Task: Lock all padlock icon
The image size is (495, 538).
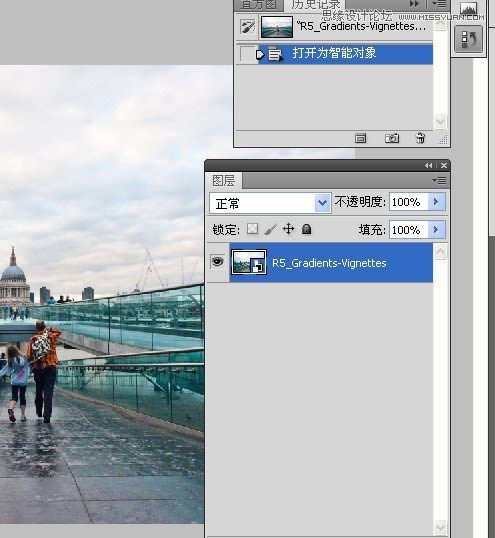Action: tap(306, 229)
